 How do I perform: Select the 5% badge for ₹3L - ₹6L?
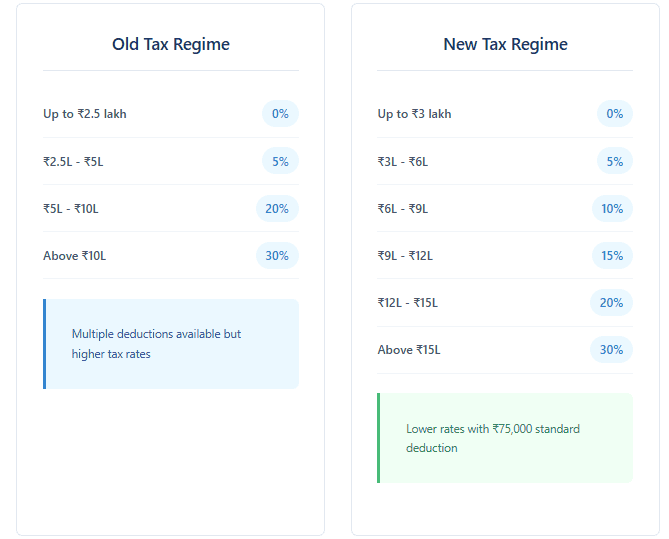point(614,161)
